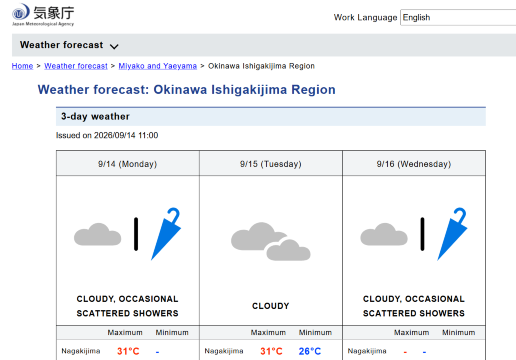This screenshot has height=360, width=516.
Task: Select the 9/14 (Monday) column header
Action: coord(128,164)
